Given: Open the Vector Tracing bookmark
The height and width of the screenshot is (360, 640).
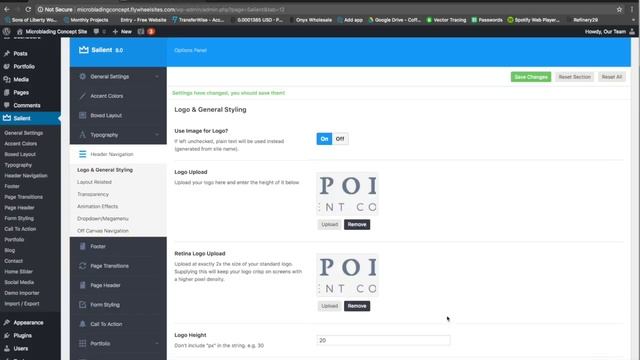Looking at the screenshot, I should pos(446,20).
